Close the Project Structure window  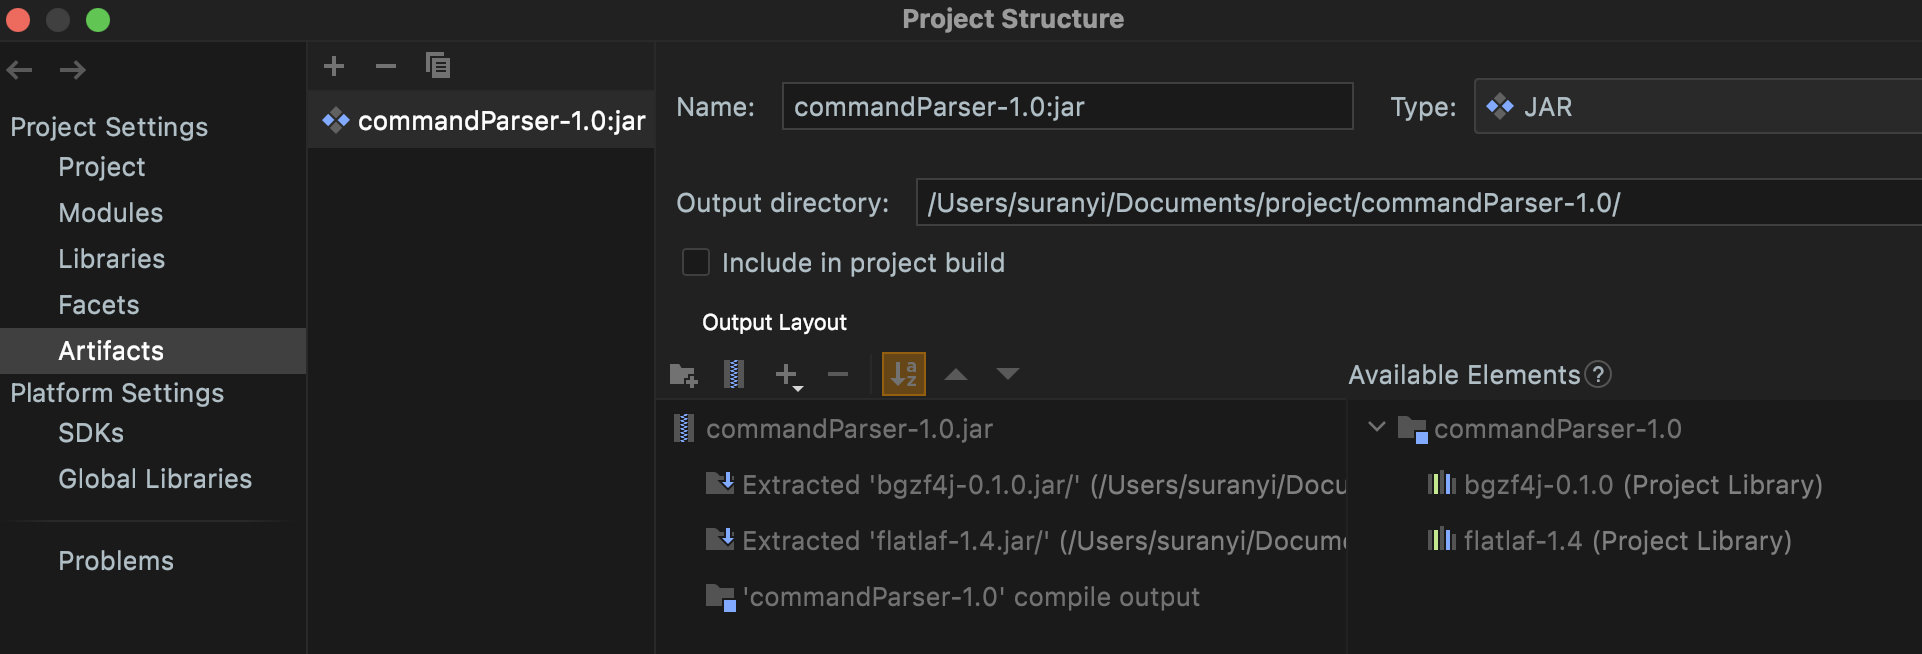(x=18, y=20)
